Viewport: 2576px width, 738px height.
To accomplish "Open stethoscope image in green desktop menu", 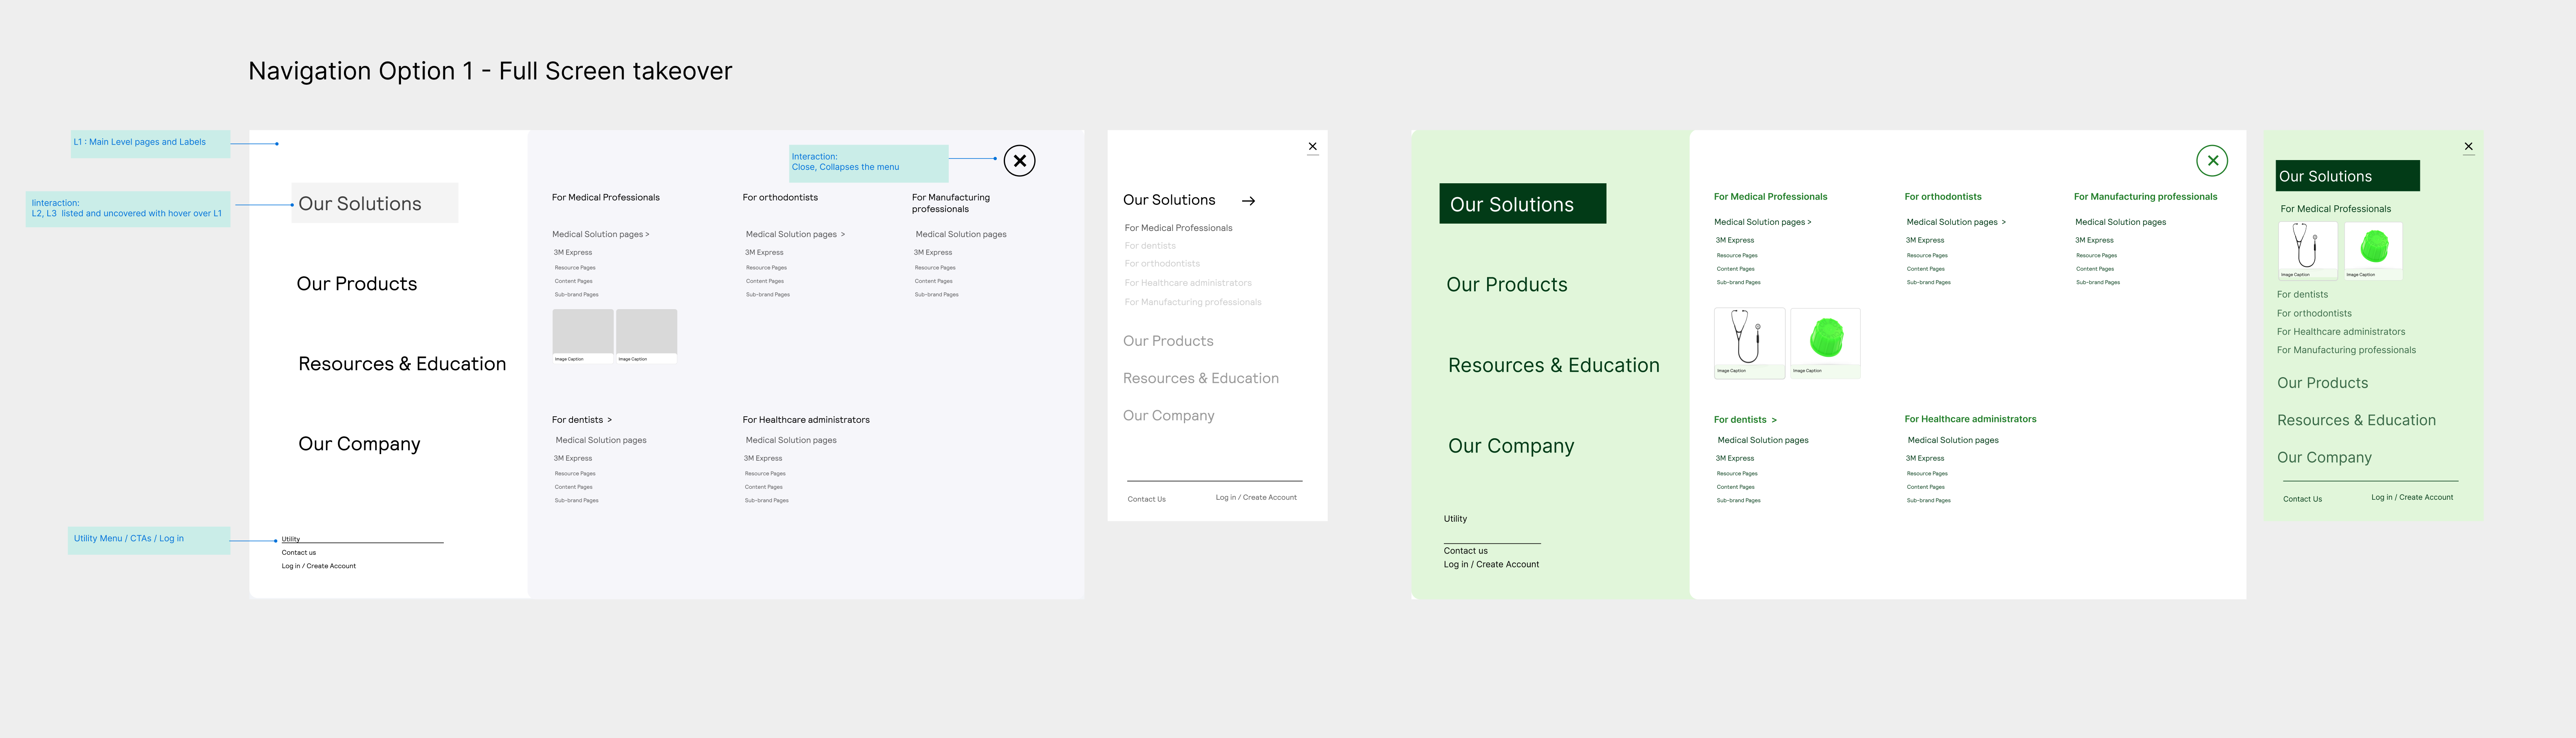I will pos(1749,343).
